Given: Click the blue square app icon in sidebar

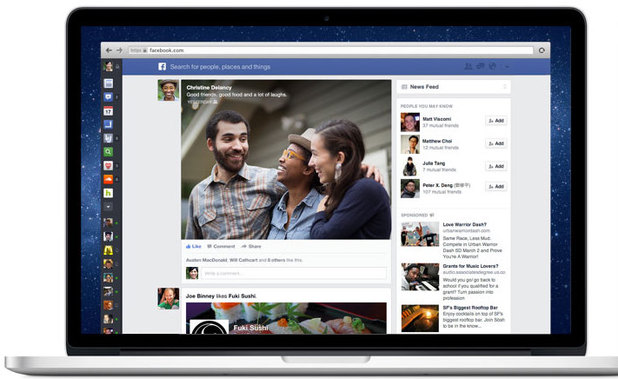Looking at the screenshot, I should [x=108, y=124].
